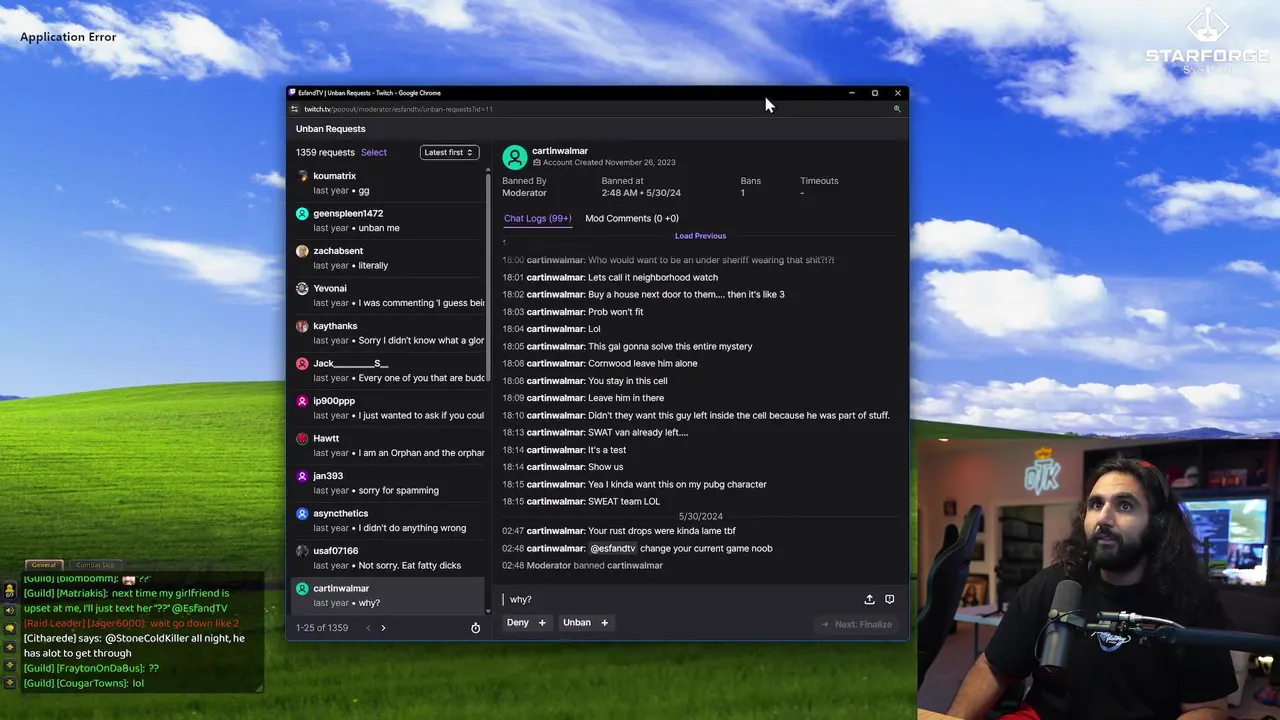Click the stopwatch icon below request list
Viewport: 1280px width, 720px height.
(475, 628)
